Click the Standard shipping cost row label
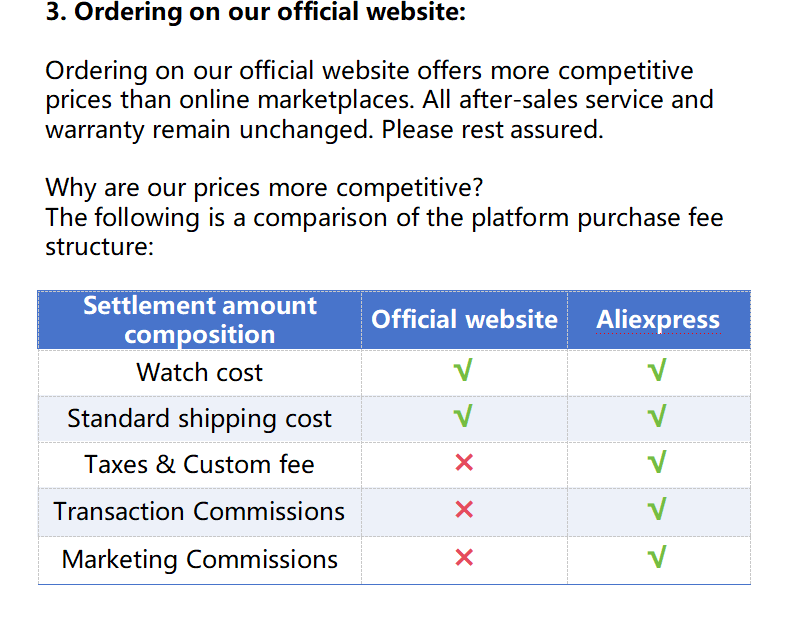Viewport: 788px width, 621px height. [199, 418]
